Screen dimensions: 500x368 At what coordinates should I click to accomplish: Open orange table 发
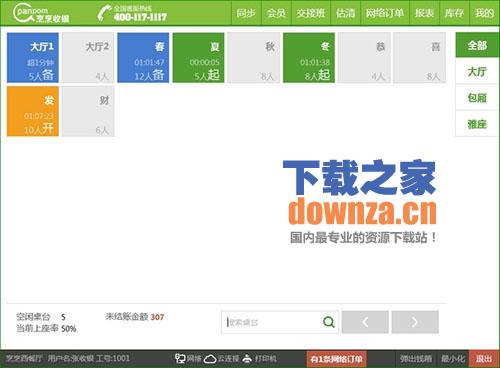[33, 111]
